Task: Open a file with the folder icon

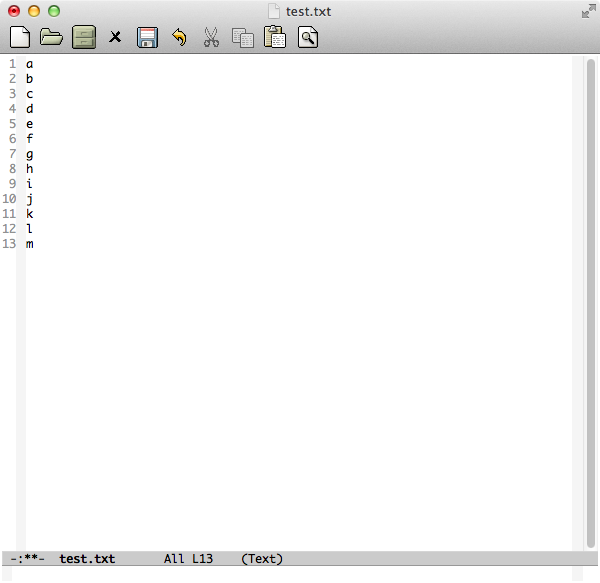Action: tap(51, 37)
